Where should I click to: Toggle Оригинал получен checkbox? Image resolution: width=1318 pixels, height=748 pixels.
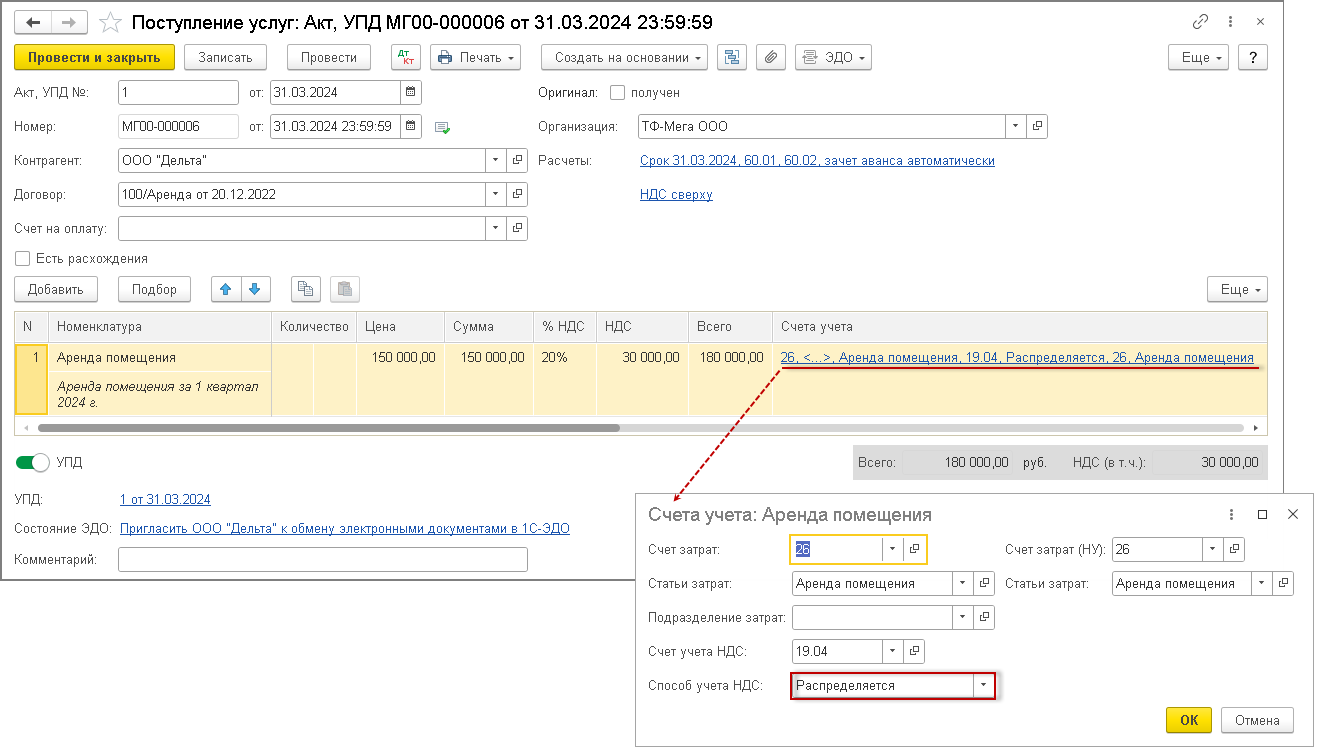(x=617, y=92)
